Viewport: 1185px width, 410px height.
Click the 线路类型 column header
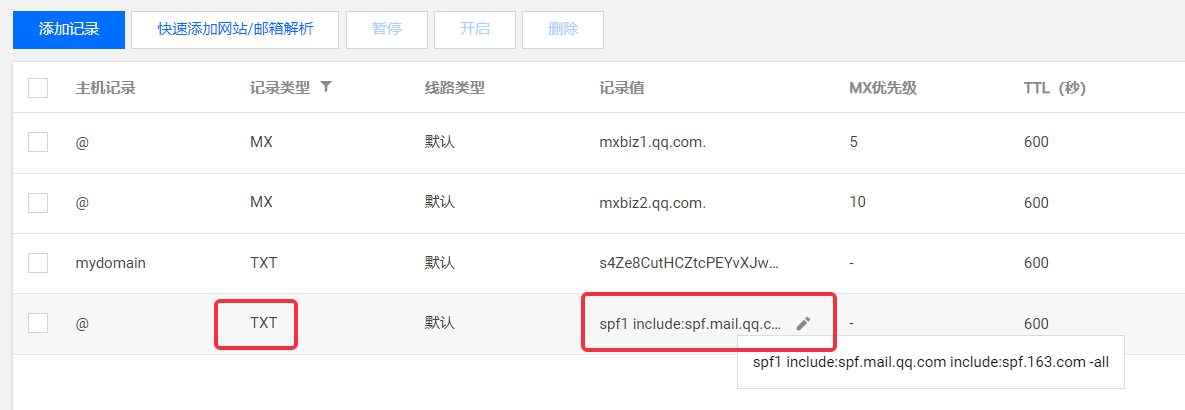[454, 88]
